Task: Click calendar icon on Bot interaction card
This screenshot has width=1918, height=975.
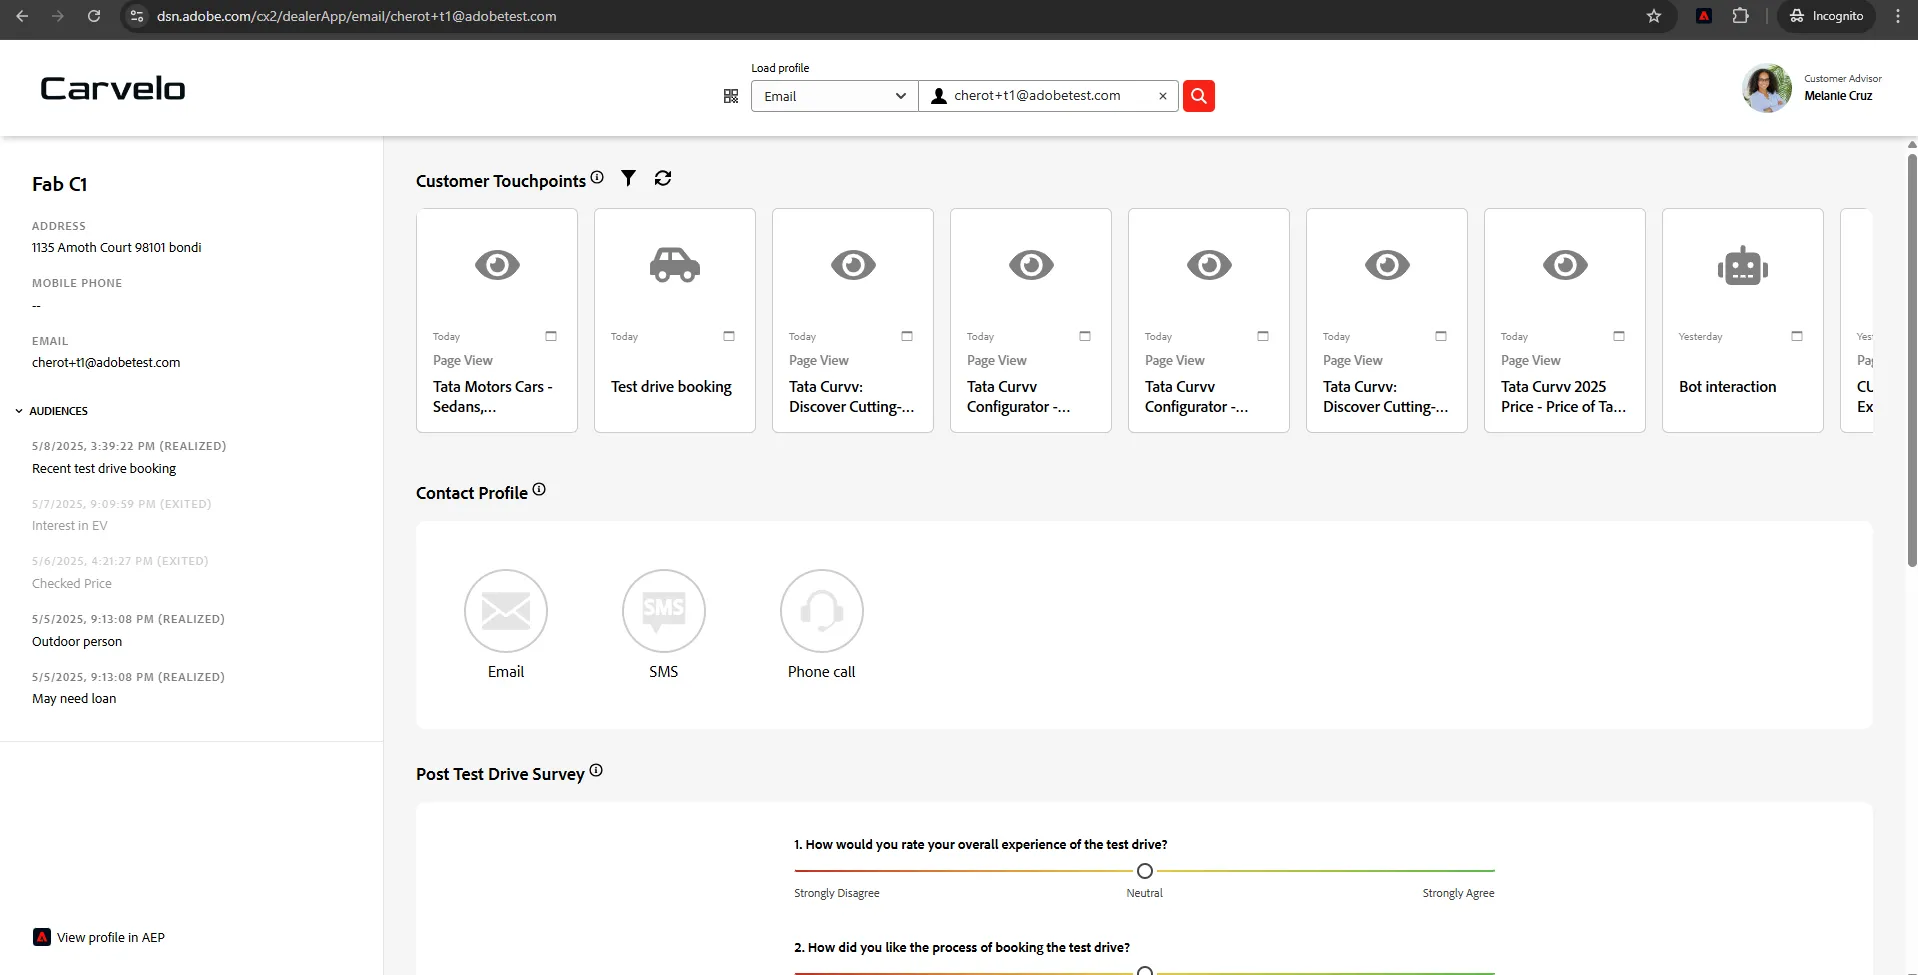Action: tap(1797, 336)
